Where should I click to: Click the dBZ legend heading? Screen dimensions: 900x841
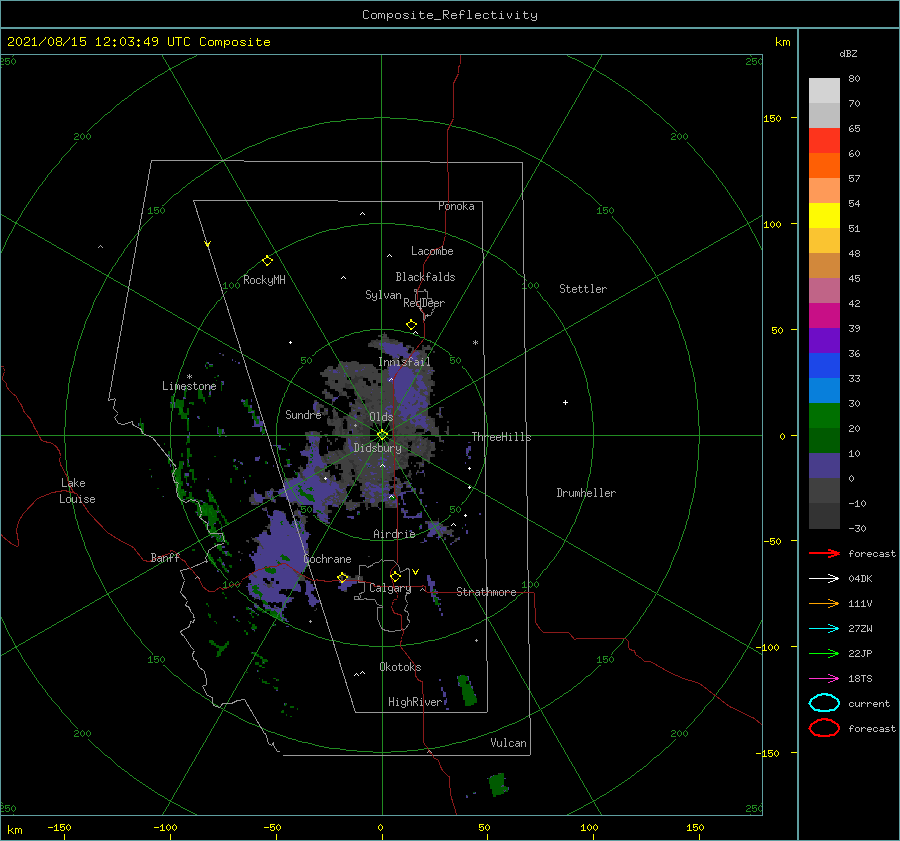pos(848,53)
